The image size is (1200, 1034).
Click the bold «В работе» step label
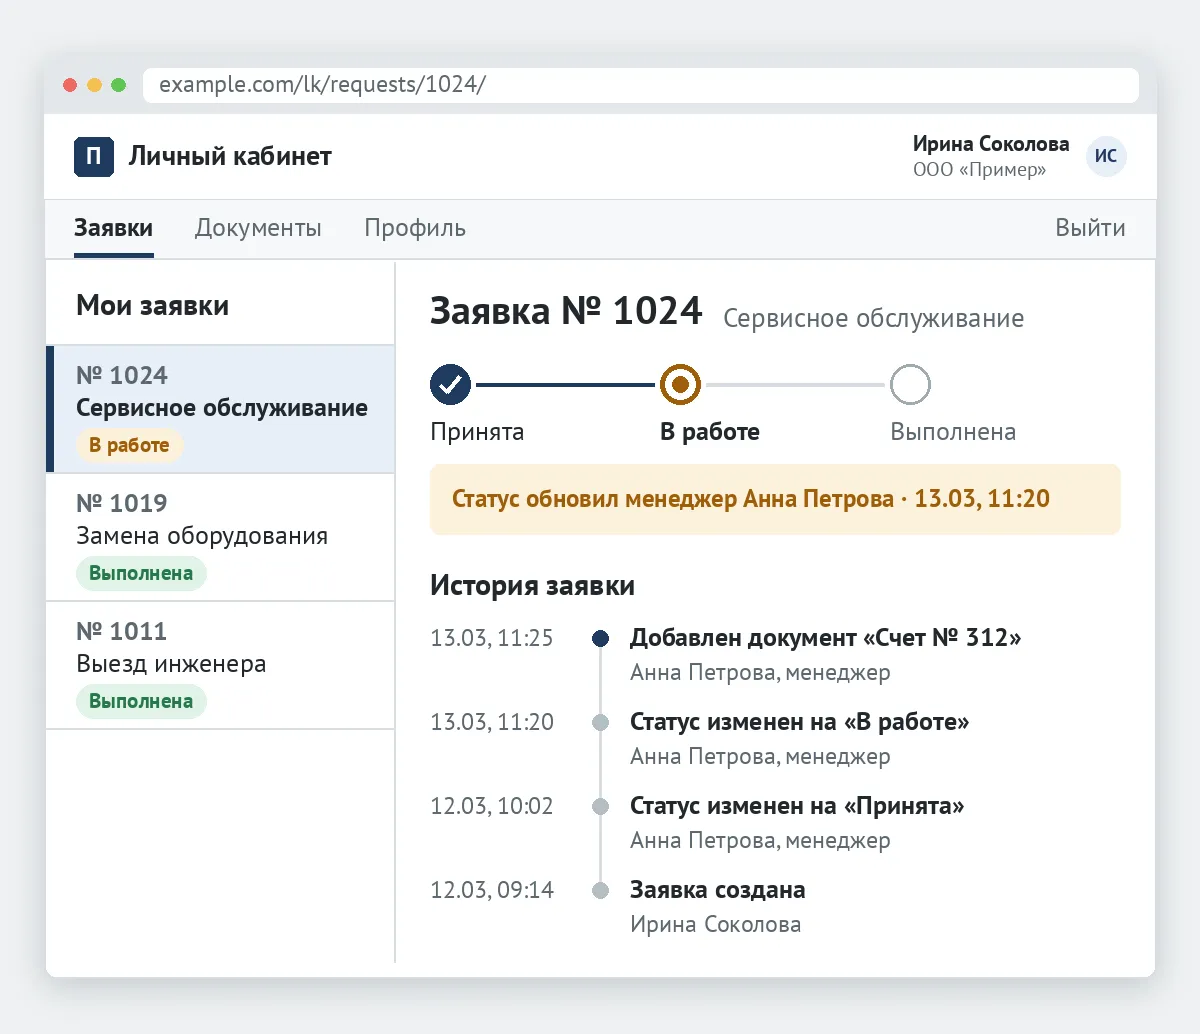[710, 432]
